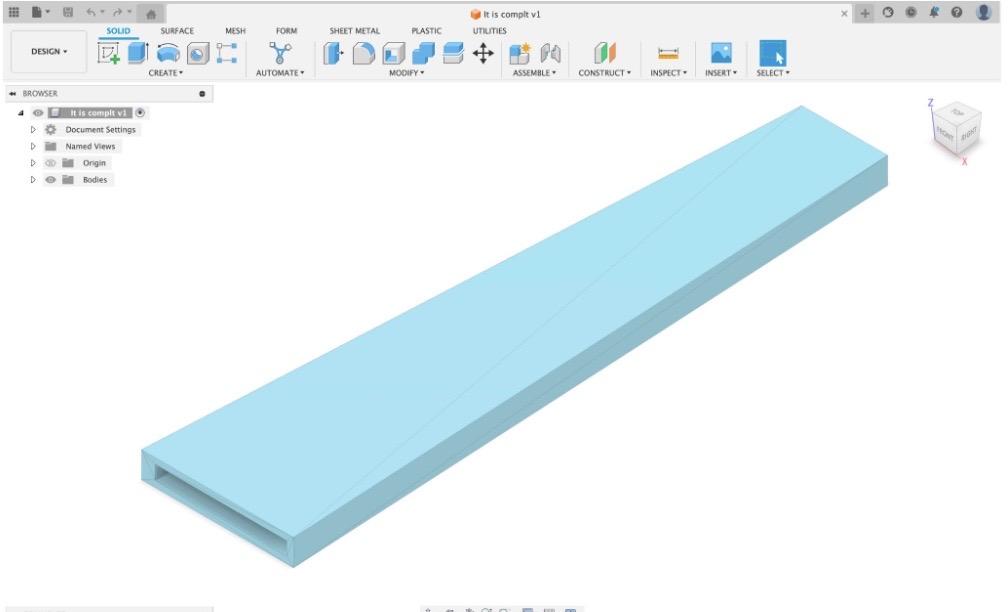Toggle visibility of It is complt v1 component
Viewport: 1008px width, 612px height.
(38, 112)
